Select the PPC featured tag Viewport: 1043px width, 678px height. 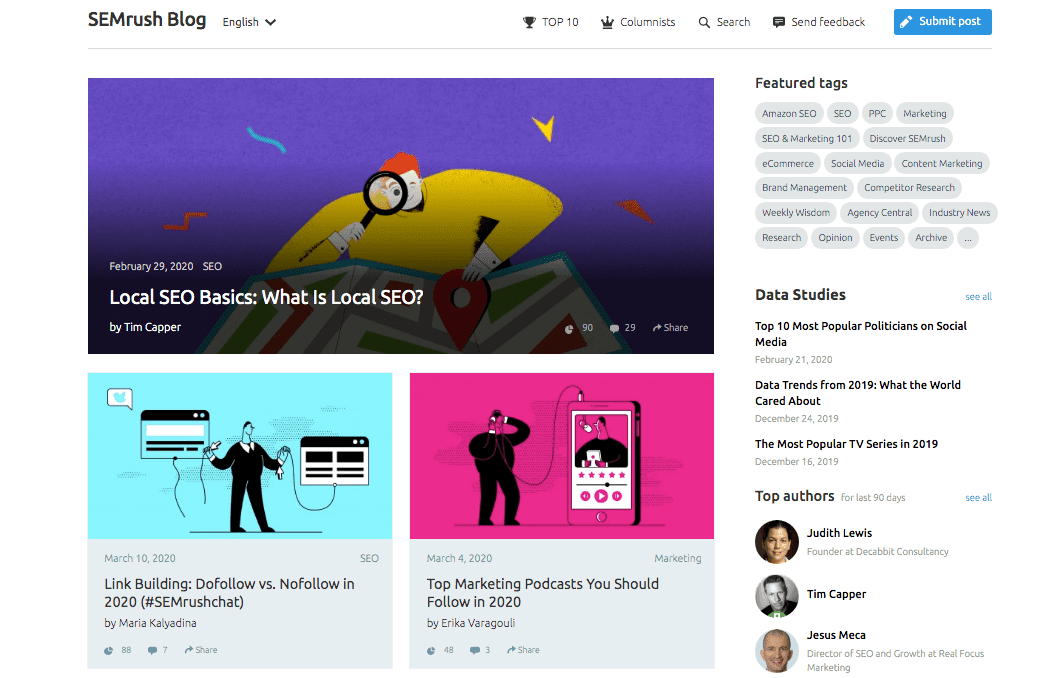[877, 113]
